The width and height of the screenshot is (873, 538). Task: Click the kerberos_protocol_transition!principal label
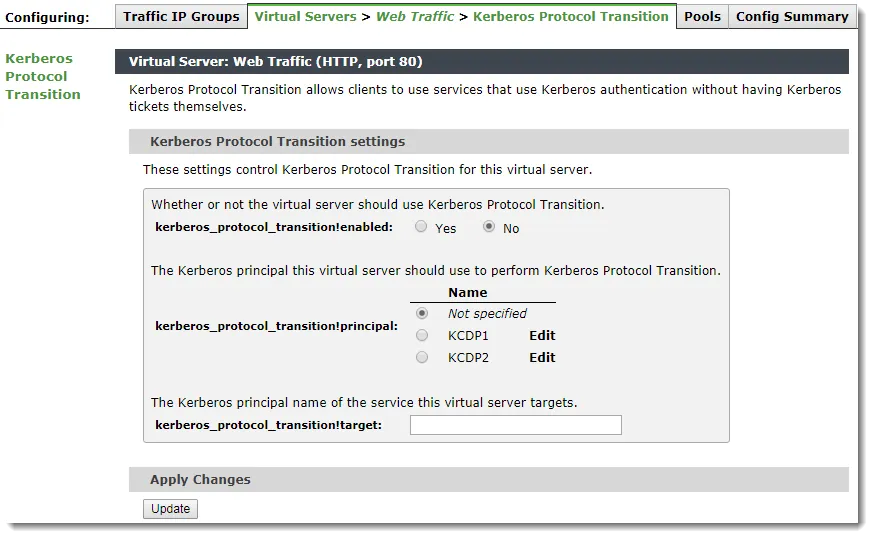point(276,326)
